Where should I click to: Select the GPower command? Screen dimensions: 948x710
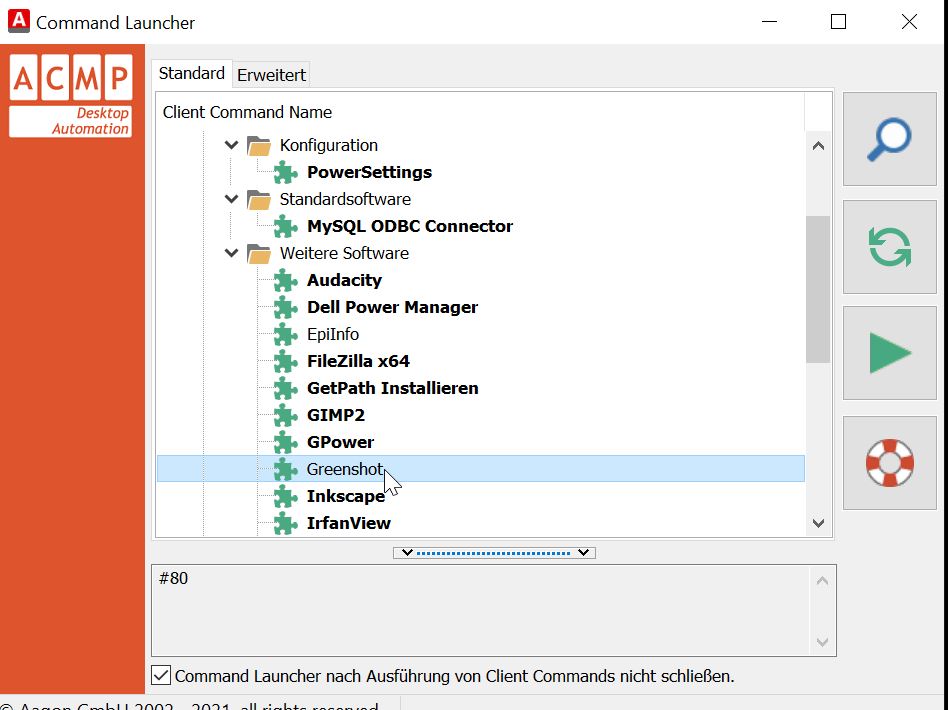(x=340, y=443)
